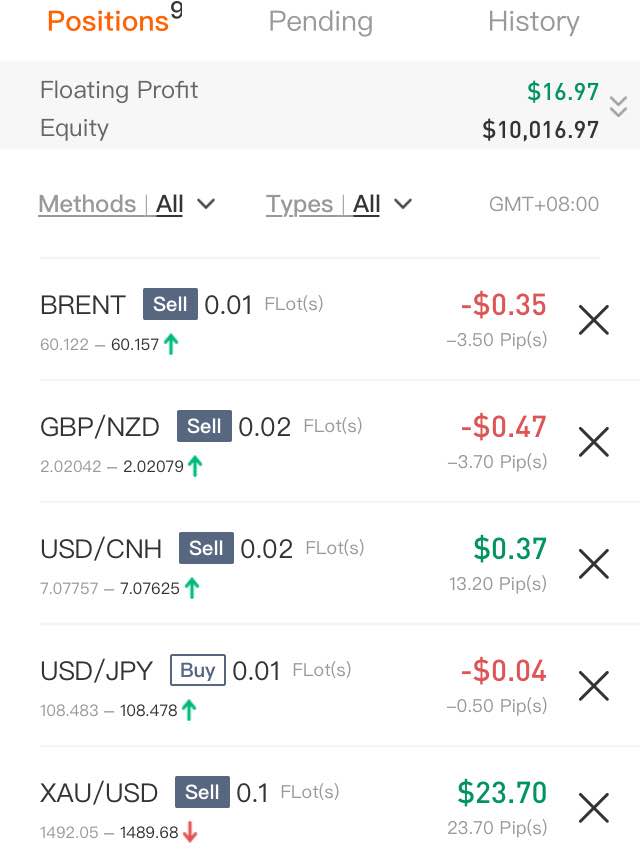Screen dimensions: 640x857
Task: Click the Sell badge on BRENT
Action: click(x=170, y=304)
